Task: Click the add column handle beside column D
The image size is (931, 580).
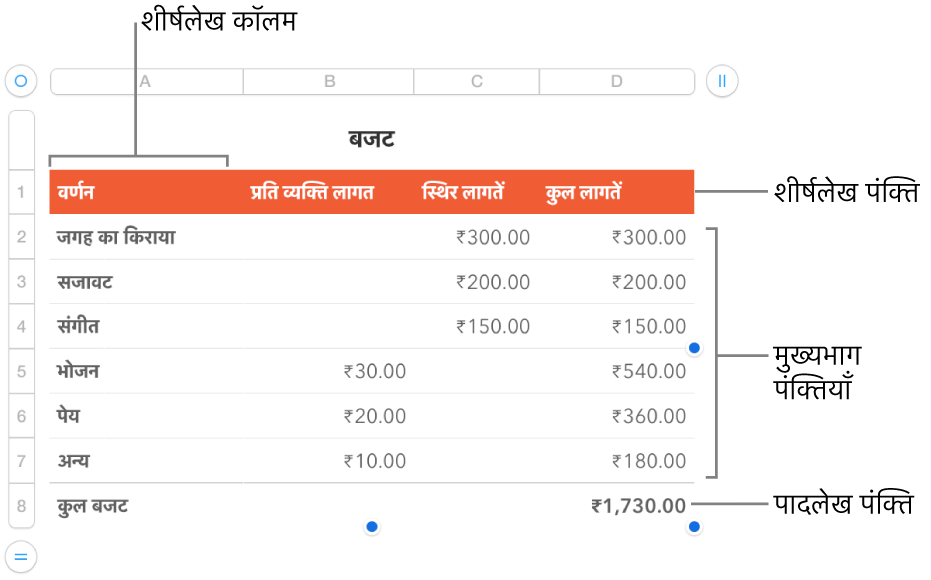Action: [x=722, y=81]
